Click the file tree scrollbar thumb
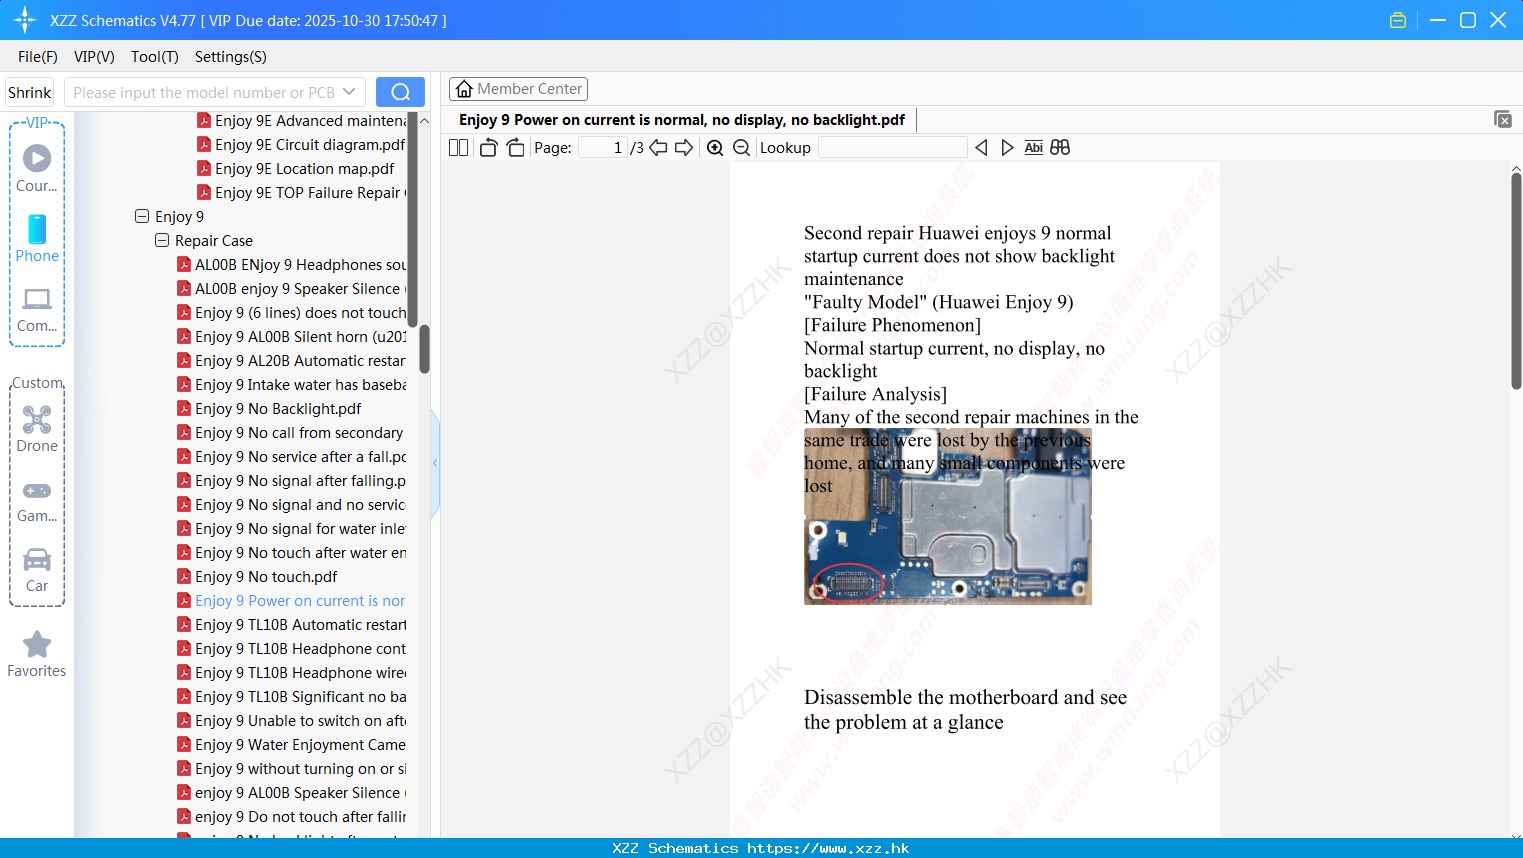 (424, 349)
